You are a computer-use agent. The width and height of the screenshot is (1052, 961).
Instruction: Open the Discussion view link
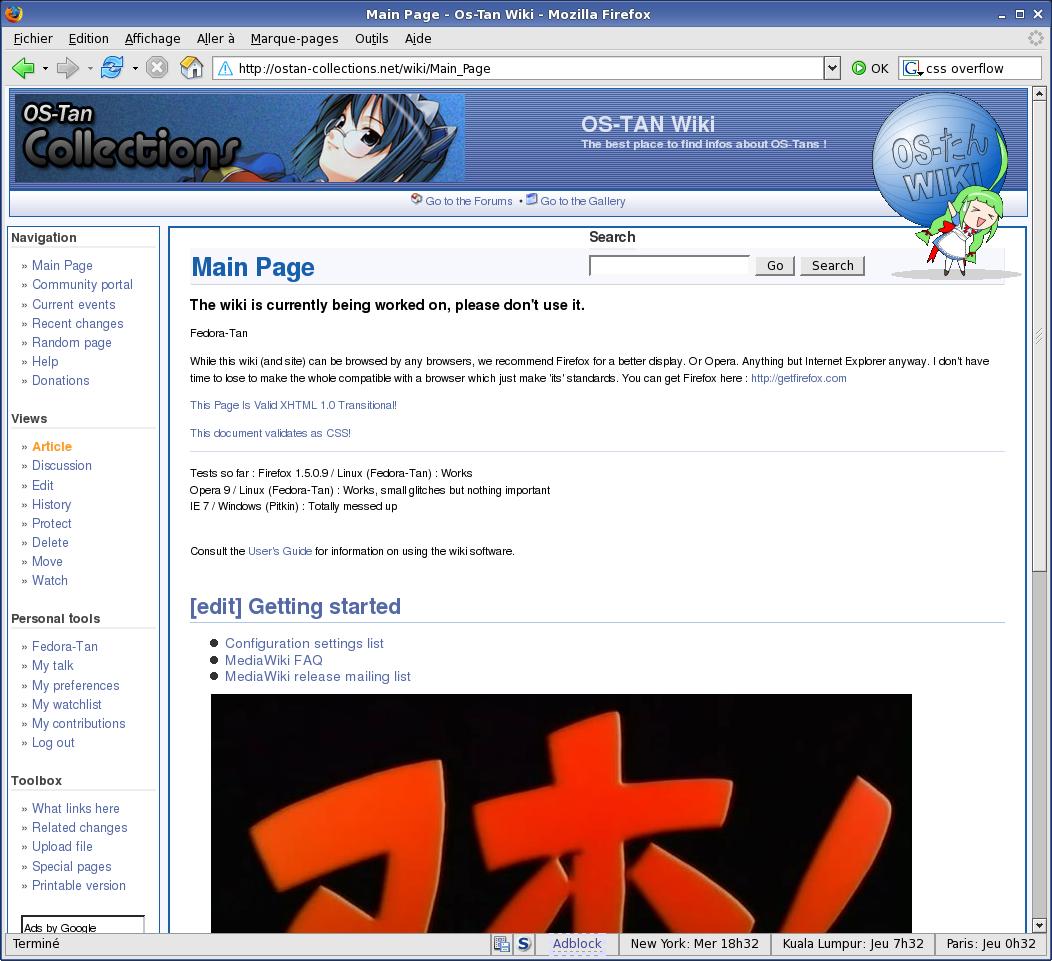(x=62, y=465)
